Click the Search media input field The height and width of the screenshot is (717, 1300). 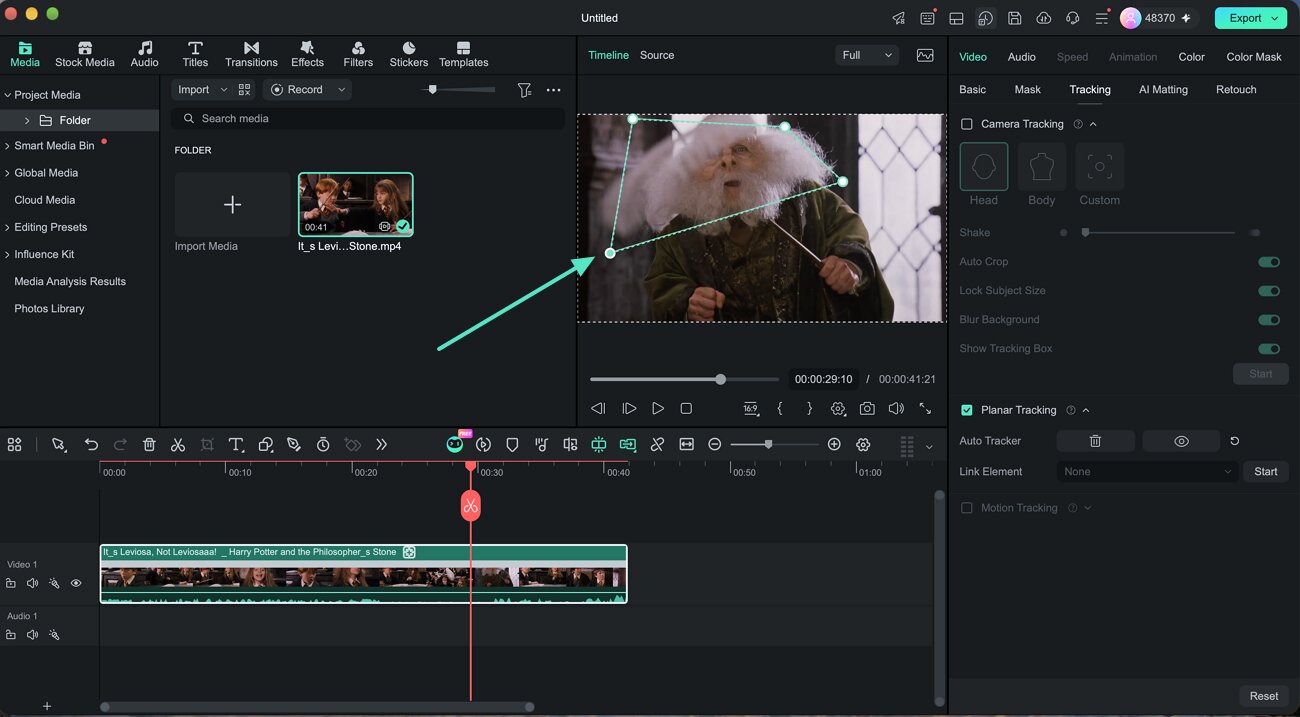[368, 119]
